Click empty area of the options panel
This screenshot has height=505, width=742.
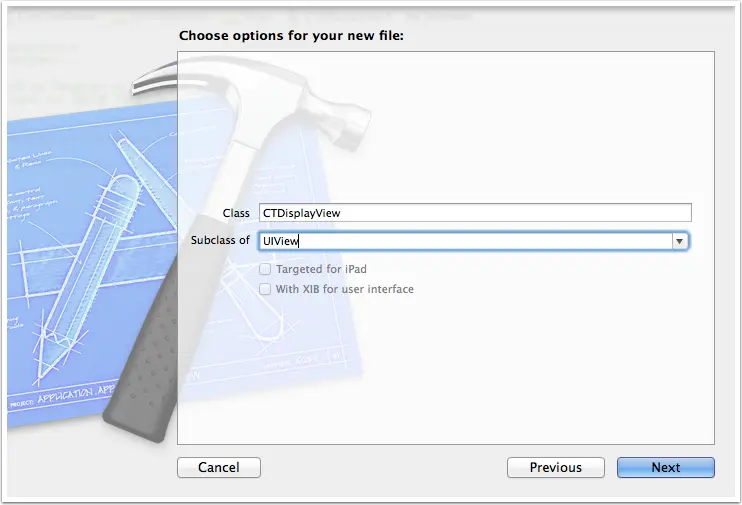pyautogui.click(x=521, y=364)
